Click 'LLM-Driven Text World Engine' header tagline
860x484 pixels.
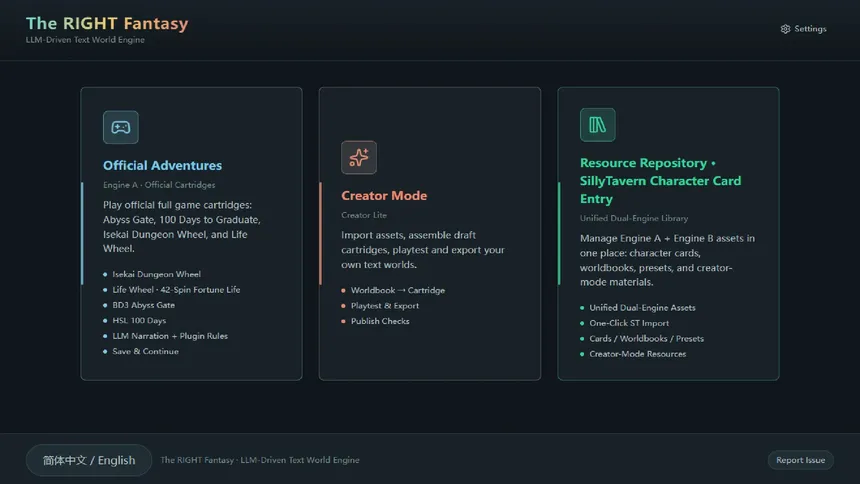(85, 40)
